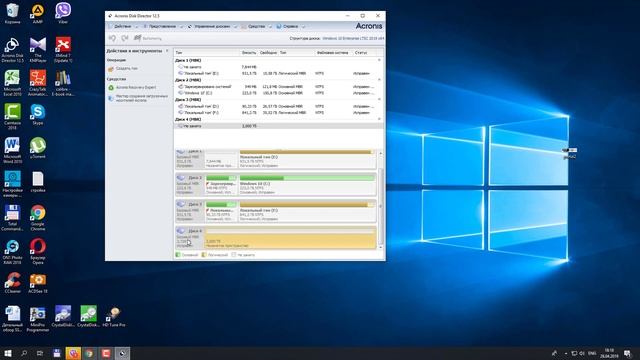Click the green Основной legend swatch
The height and width of the screenshot is (360, 640).
coord(178,255)
